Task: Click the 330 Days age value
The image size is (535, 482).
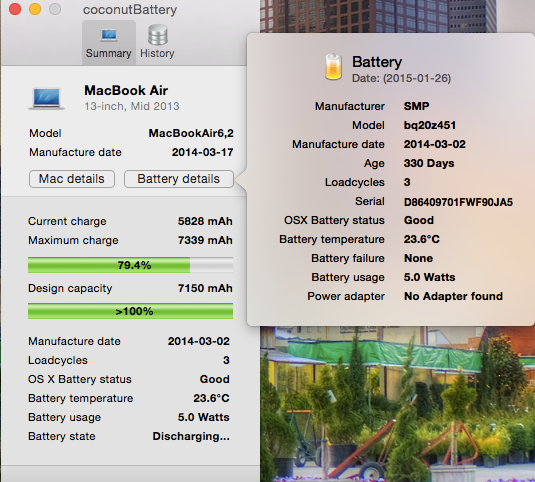Action: [429, 163]
